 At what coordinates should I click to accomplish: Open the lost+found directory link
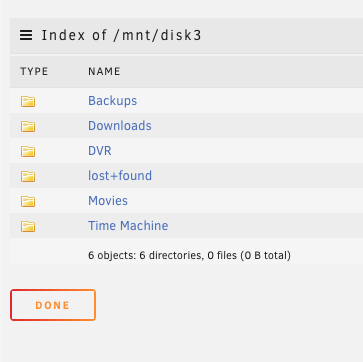point(120,176)
